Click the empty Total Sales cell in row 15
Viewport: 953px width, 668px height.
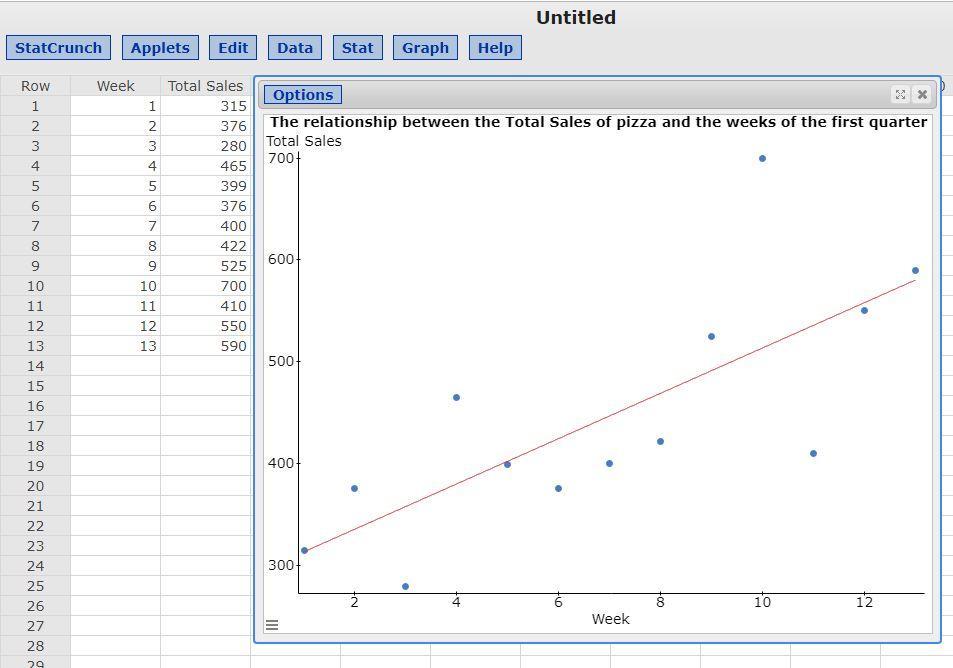205,386
